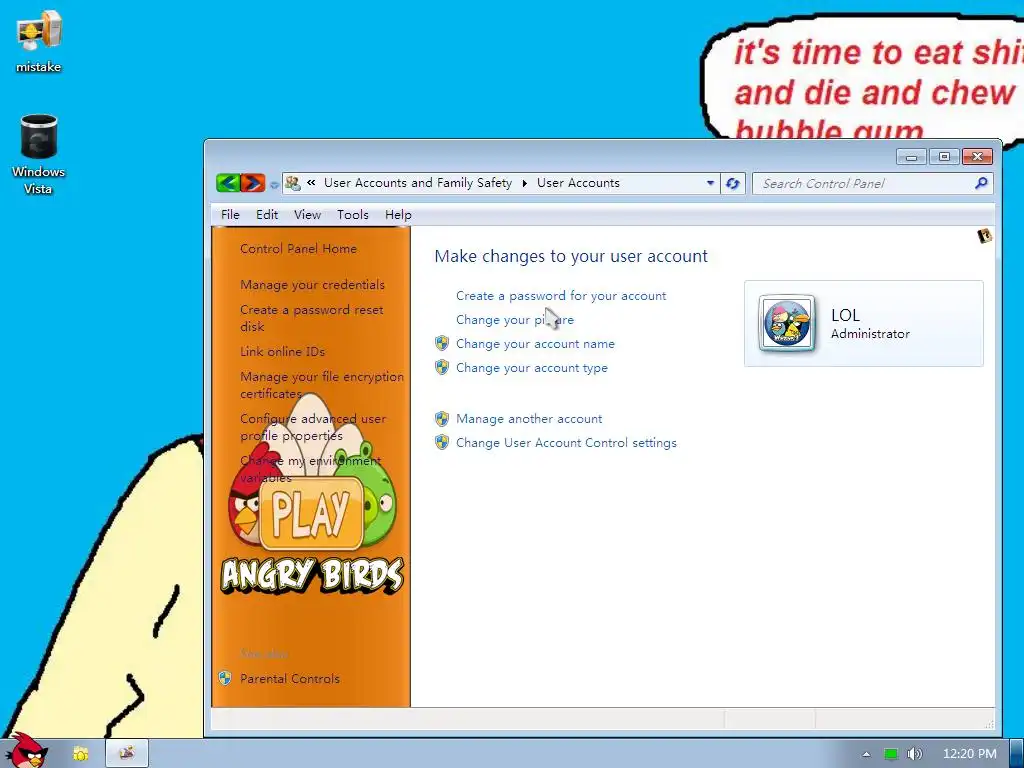Click the search magnifier icon
1024x768 pixels.
click(981, 184)
